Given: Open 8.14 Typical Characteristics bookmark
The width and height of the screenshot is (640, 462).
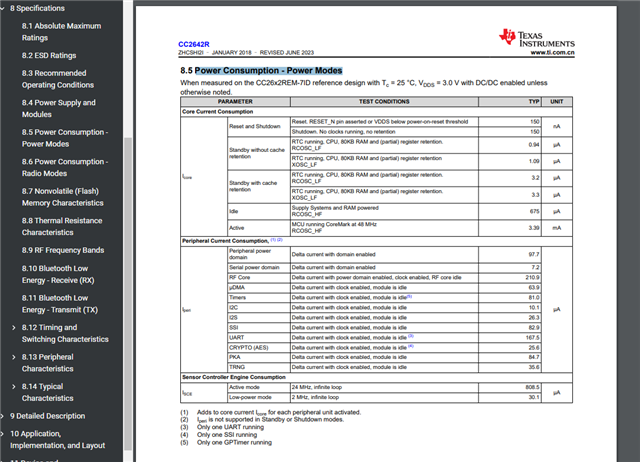Looking at the screenshot, I should tap(48, 392).
